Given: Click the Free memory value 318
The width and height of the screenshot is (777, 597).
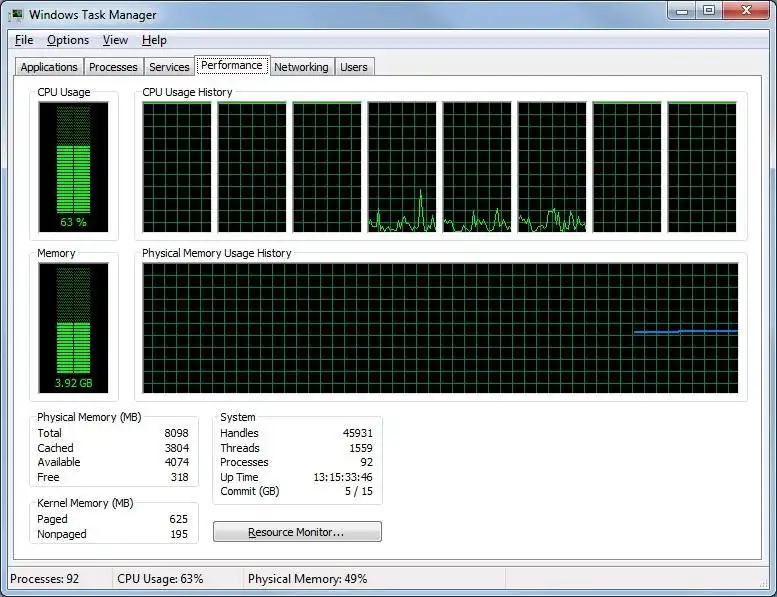Looking at the screenshot, I should [179, 477].
